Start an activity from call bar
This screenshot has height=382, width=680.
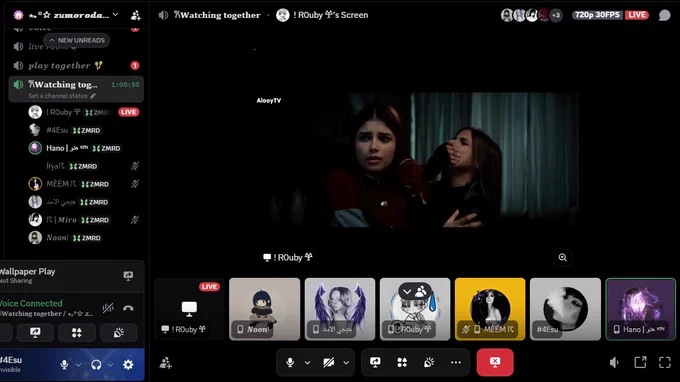(402, 362)
